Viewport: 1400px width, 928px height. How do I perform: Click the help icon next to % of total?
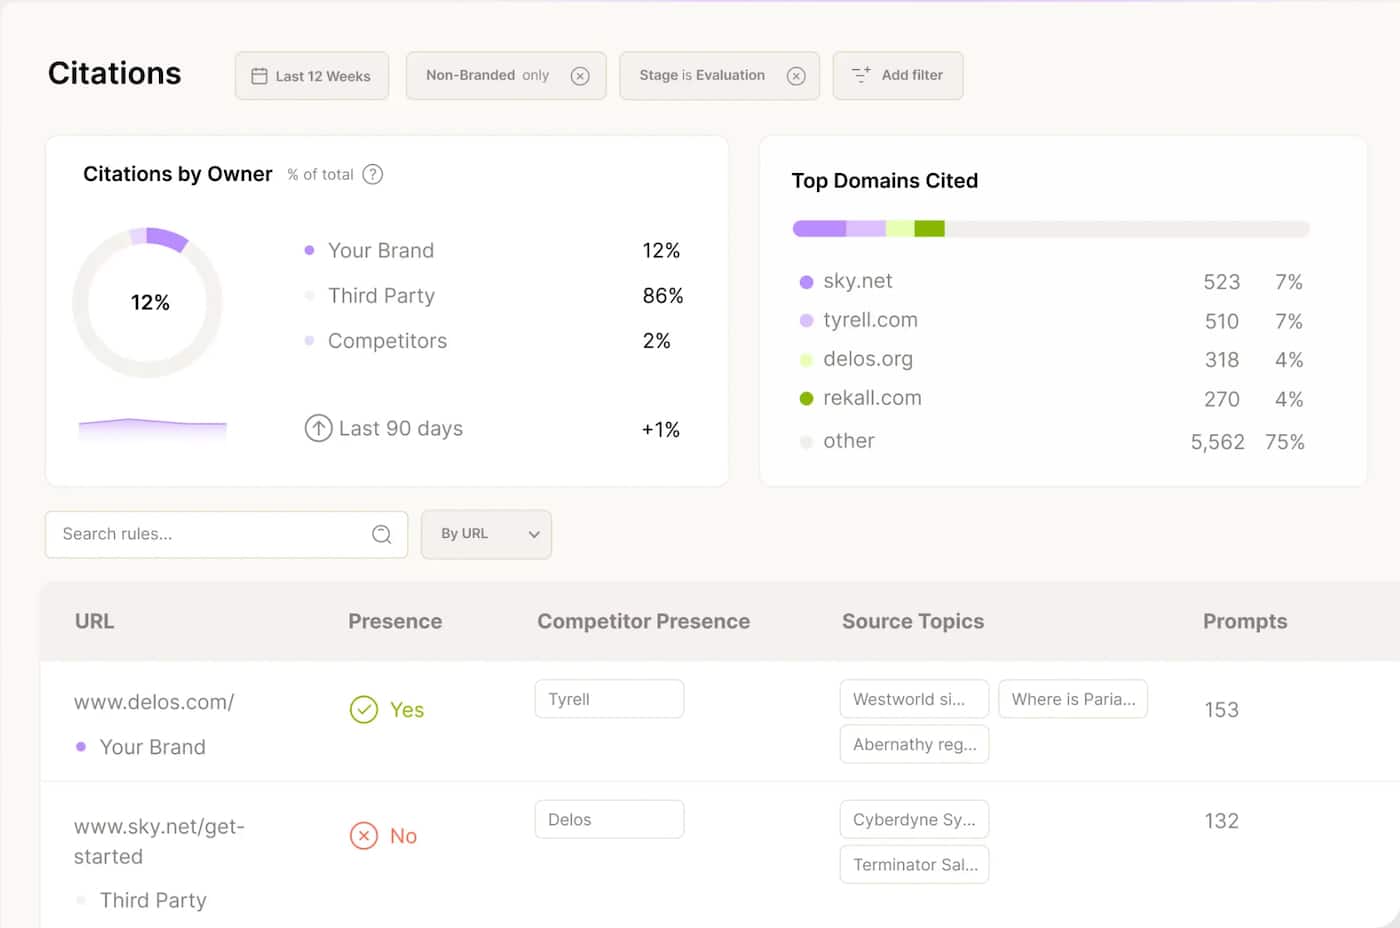pos(371,174)
